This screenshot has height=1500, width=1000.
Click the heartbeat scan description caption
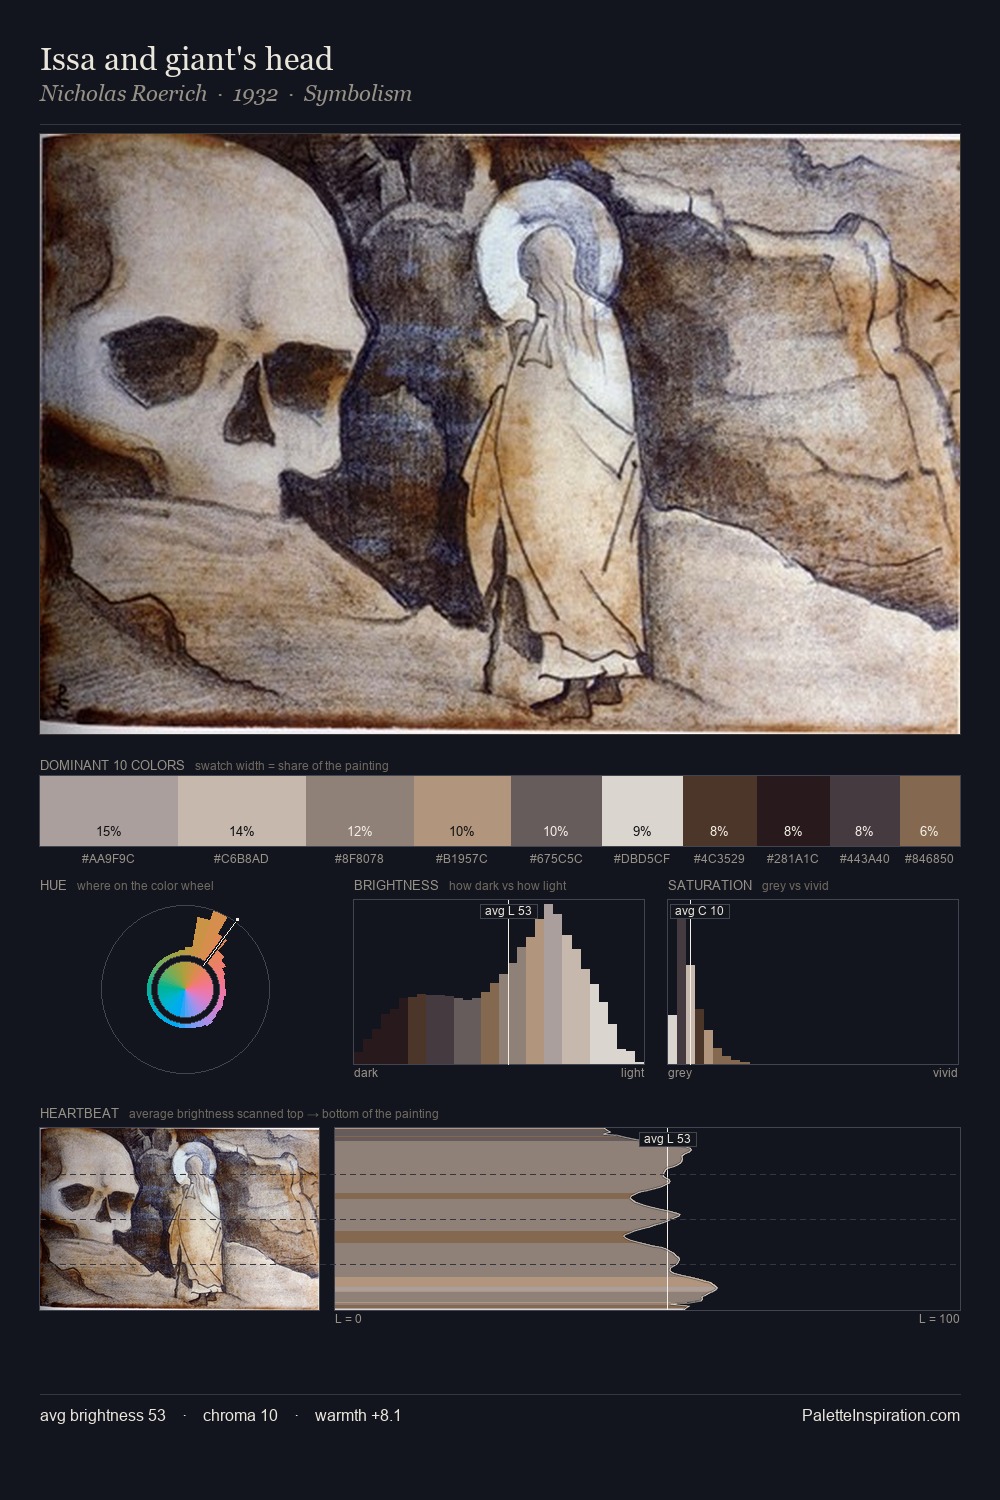(x=284, y=1114)
